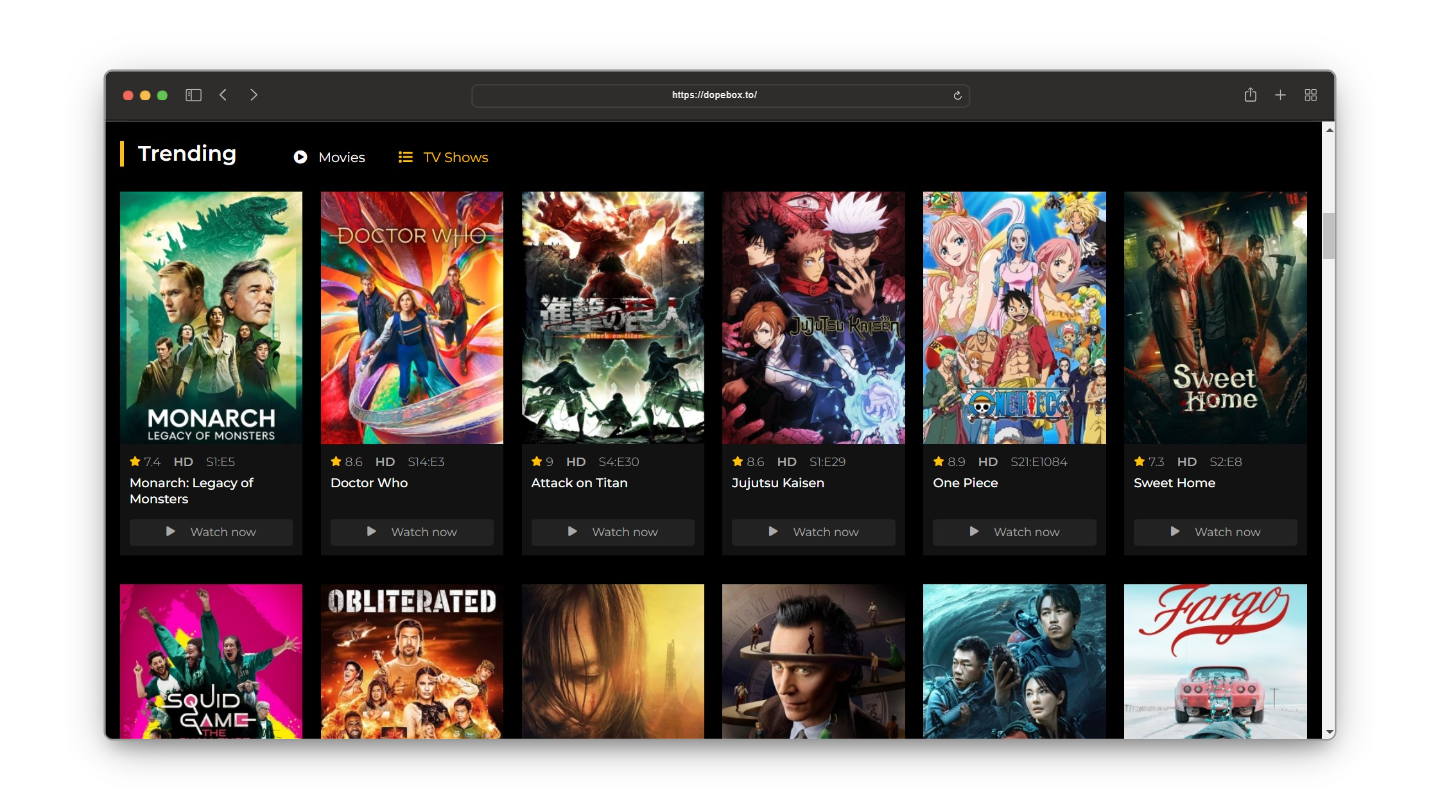Watch now for One Piece
The height and width of the screenshot is (810, 1440).
(x=1015, y=532)
